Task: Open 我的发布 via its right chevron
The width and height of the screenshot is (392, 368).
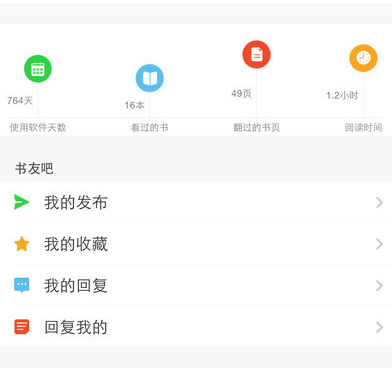Action: (x=379, y=202)
